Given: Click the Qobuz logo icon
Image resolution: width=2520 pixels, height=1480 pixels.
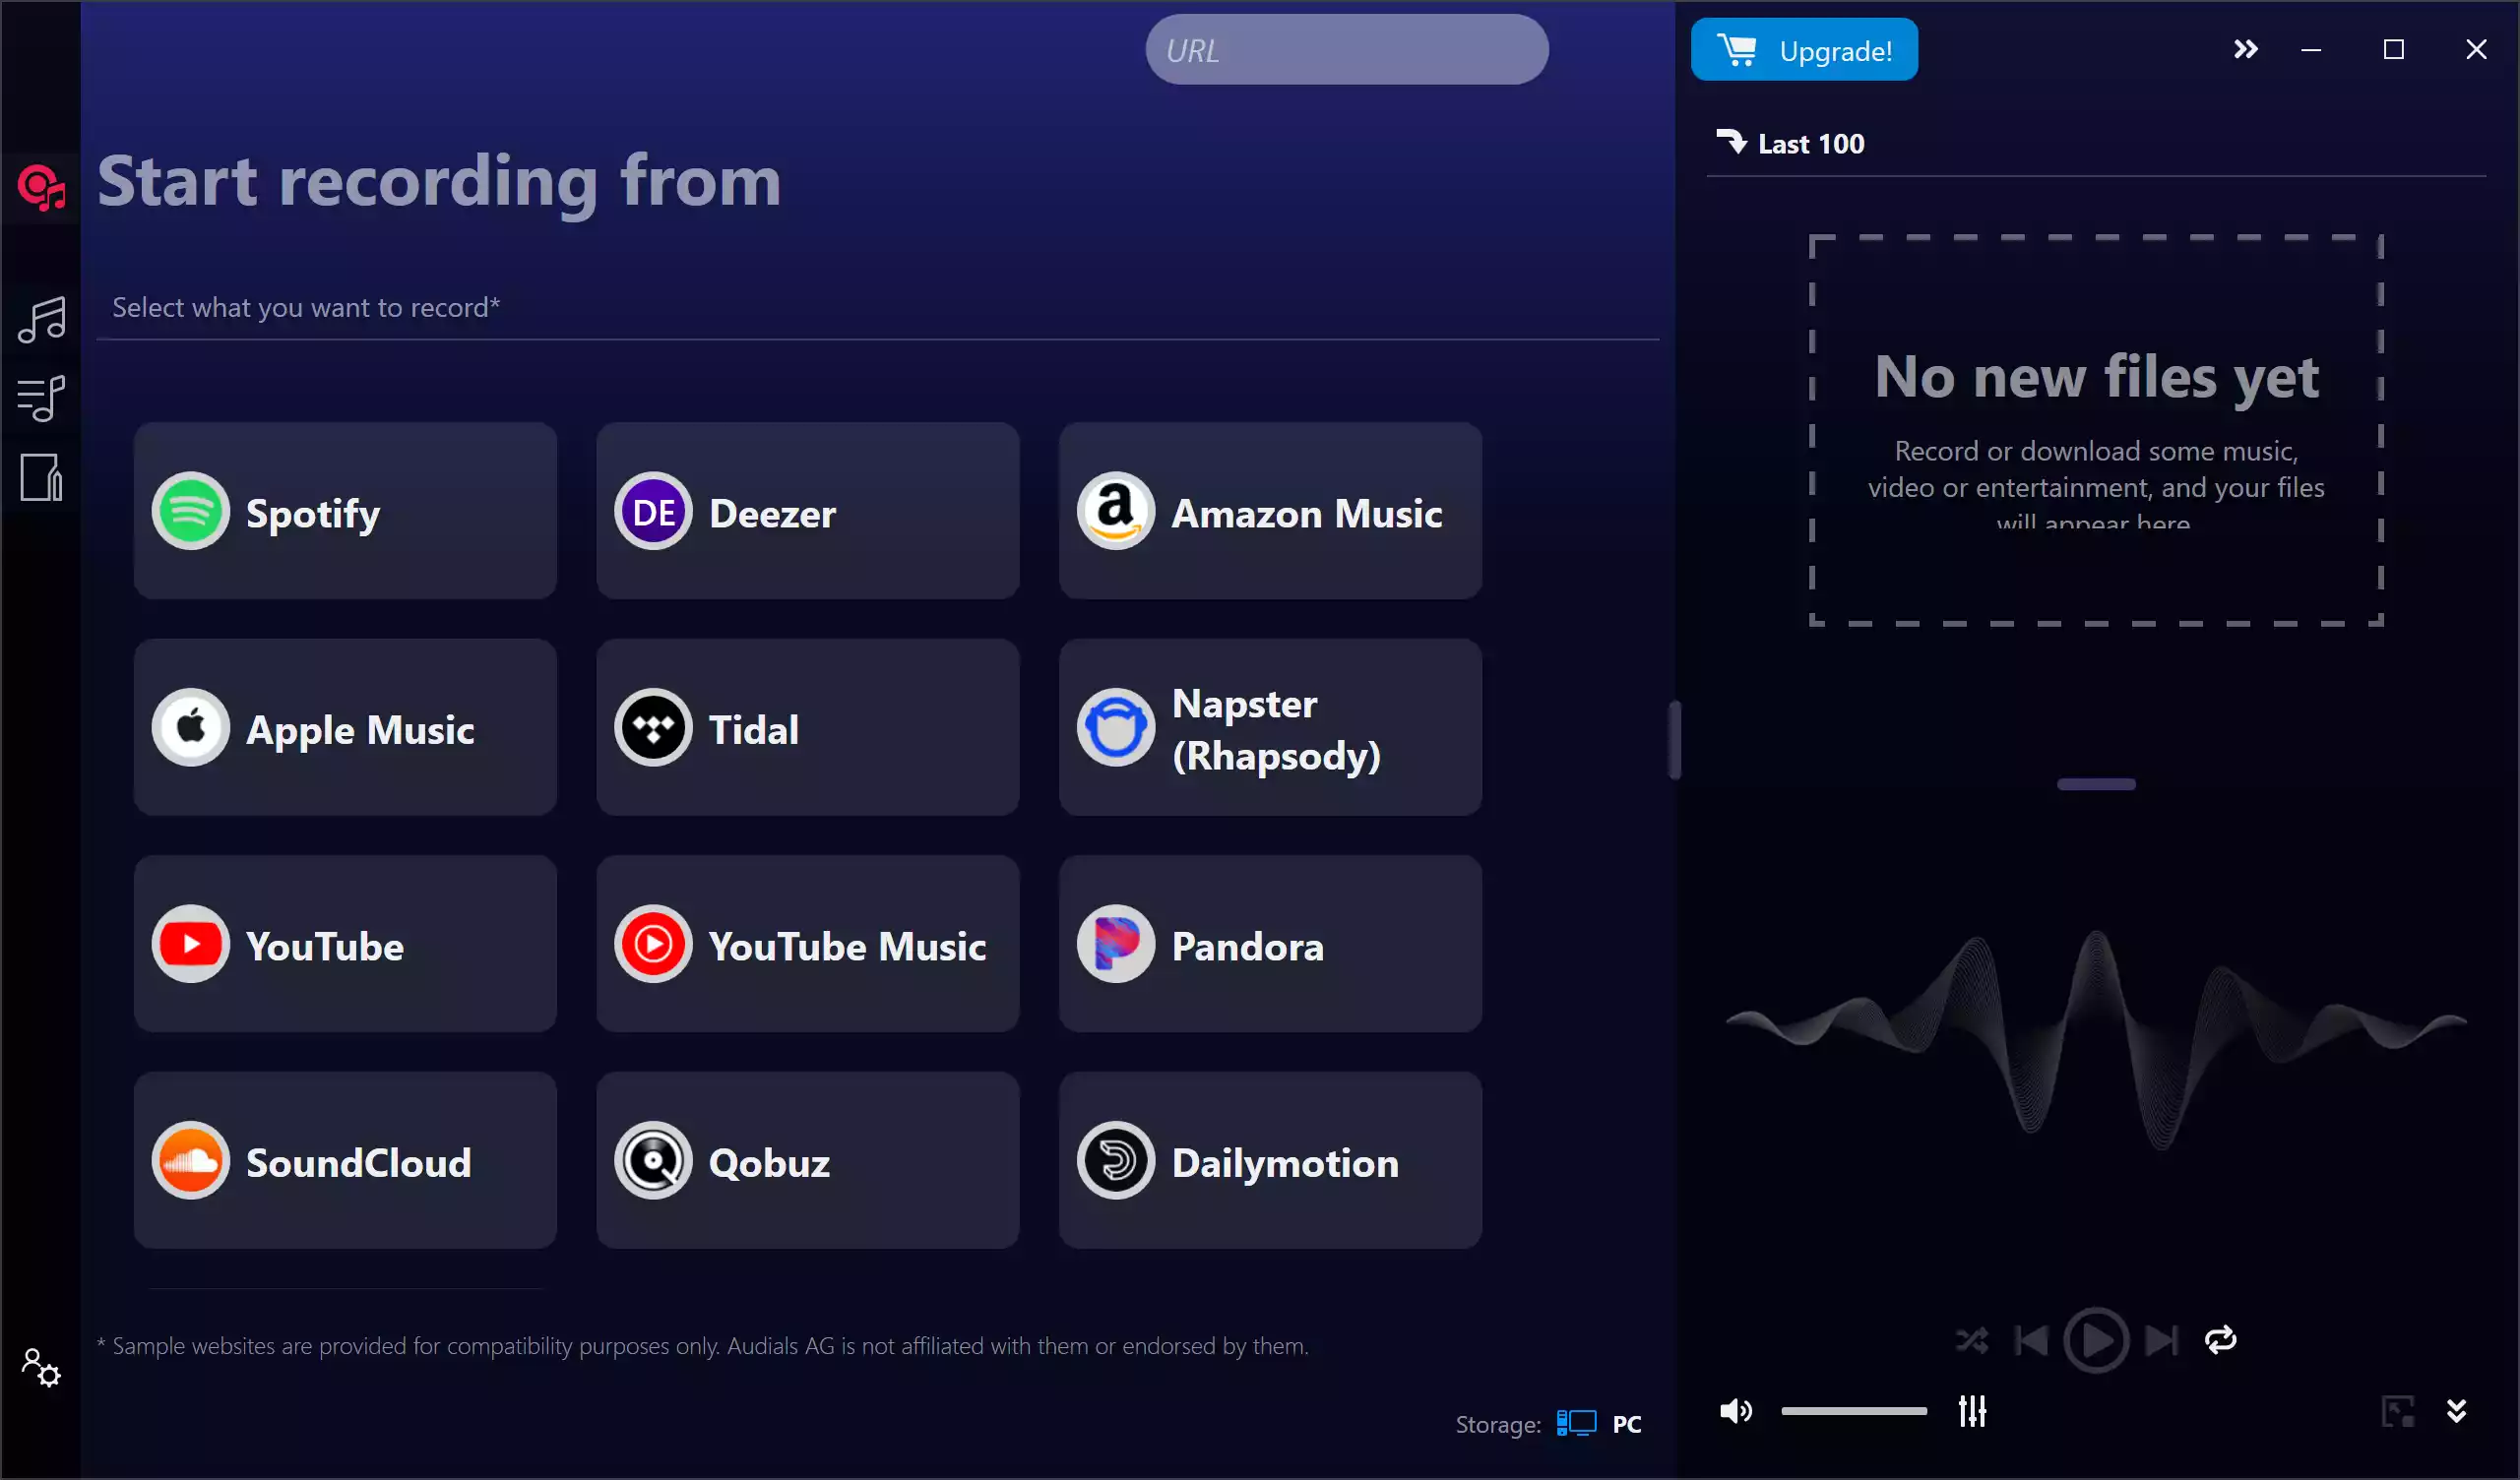Looking at the screenshot, I should [653, 1161].
